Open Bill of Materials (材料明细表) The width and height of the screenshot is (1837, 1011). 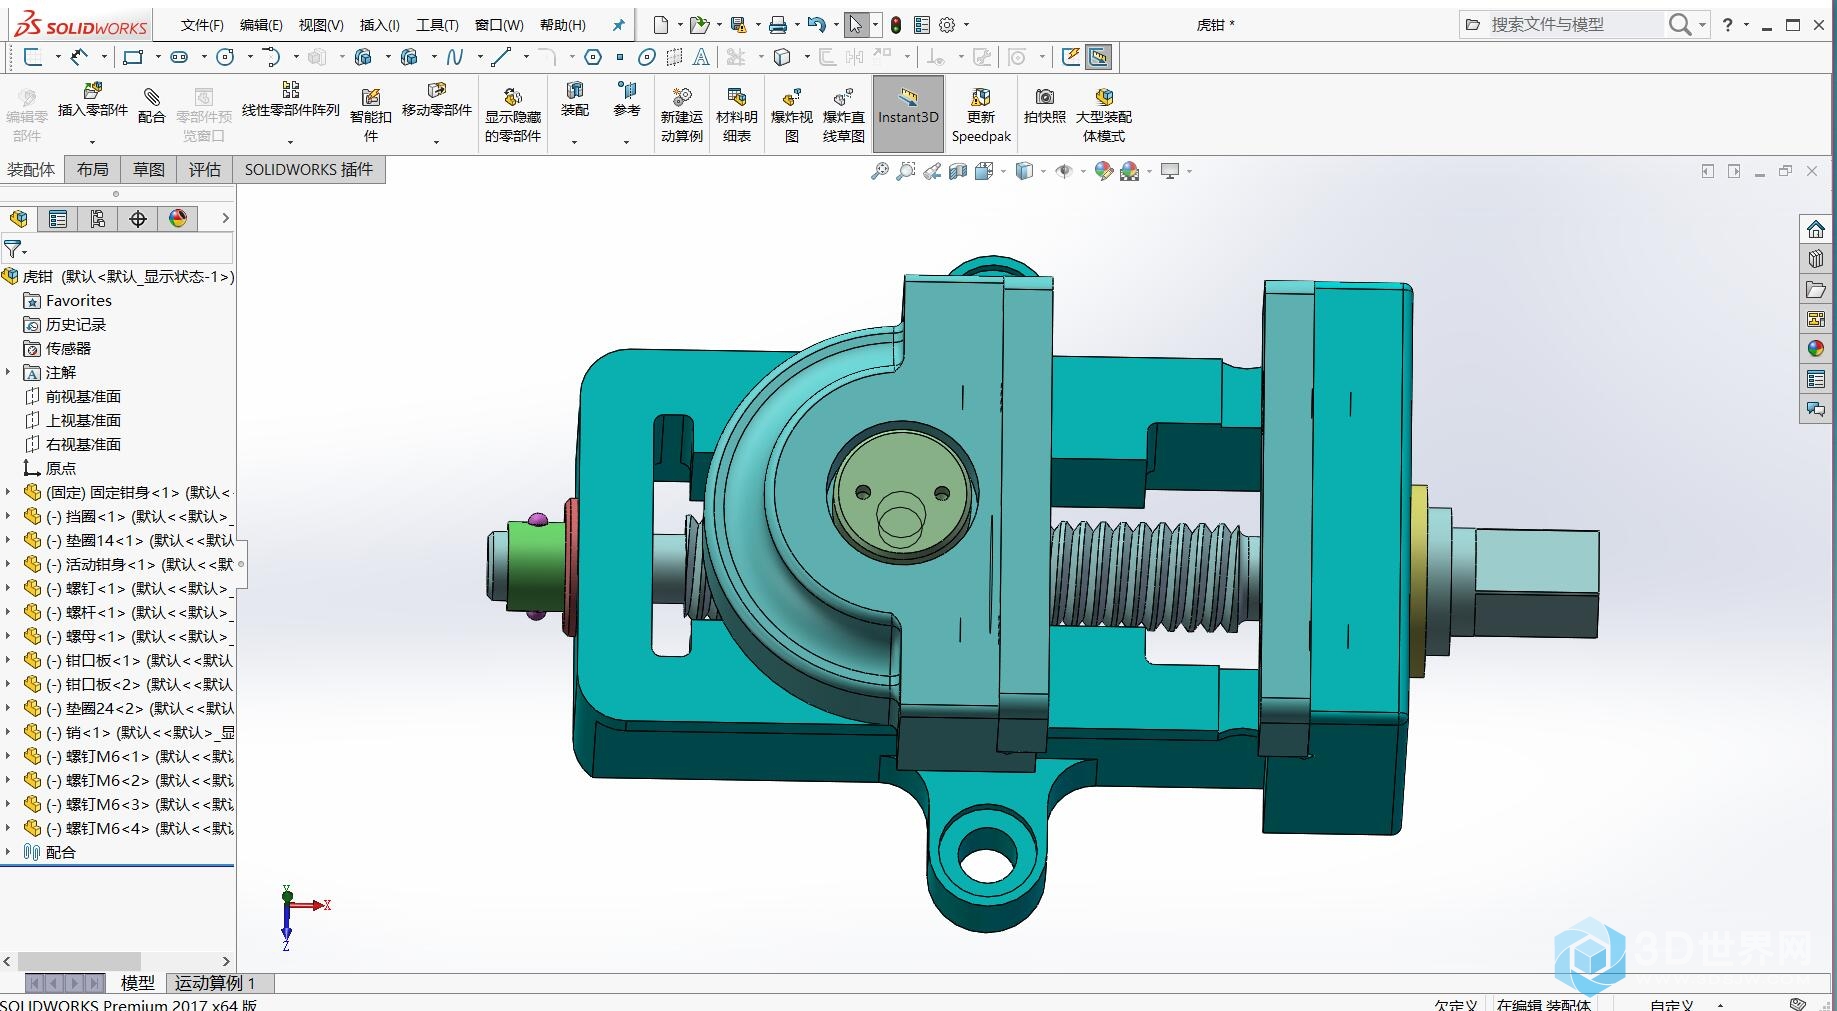point(737,115)
